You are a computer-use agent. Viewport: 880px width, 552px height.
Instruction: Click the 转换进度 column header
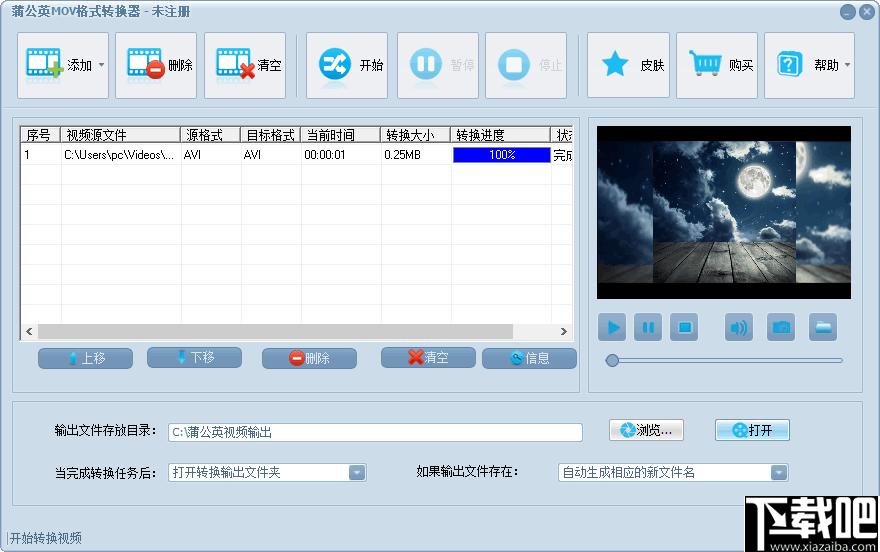click(501, 135)
